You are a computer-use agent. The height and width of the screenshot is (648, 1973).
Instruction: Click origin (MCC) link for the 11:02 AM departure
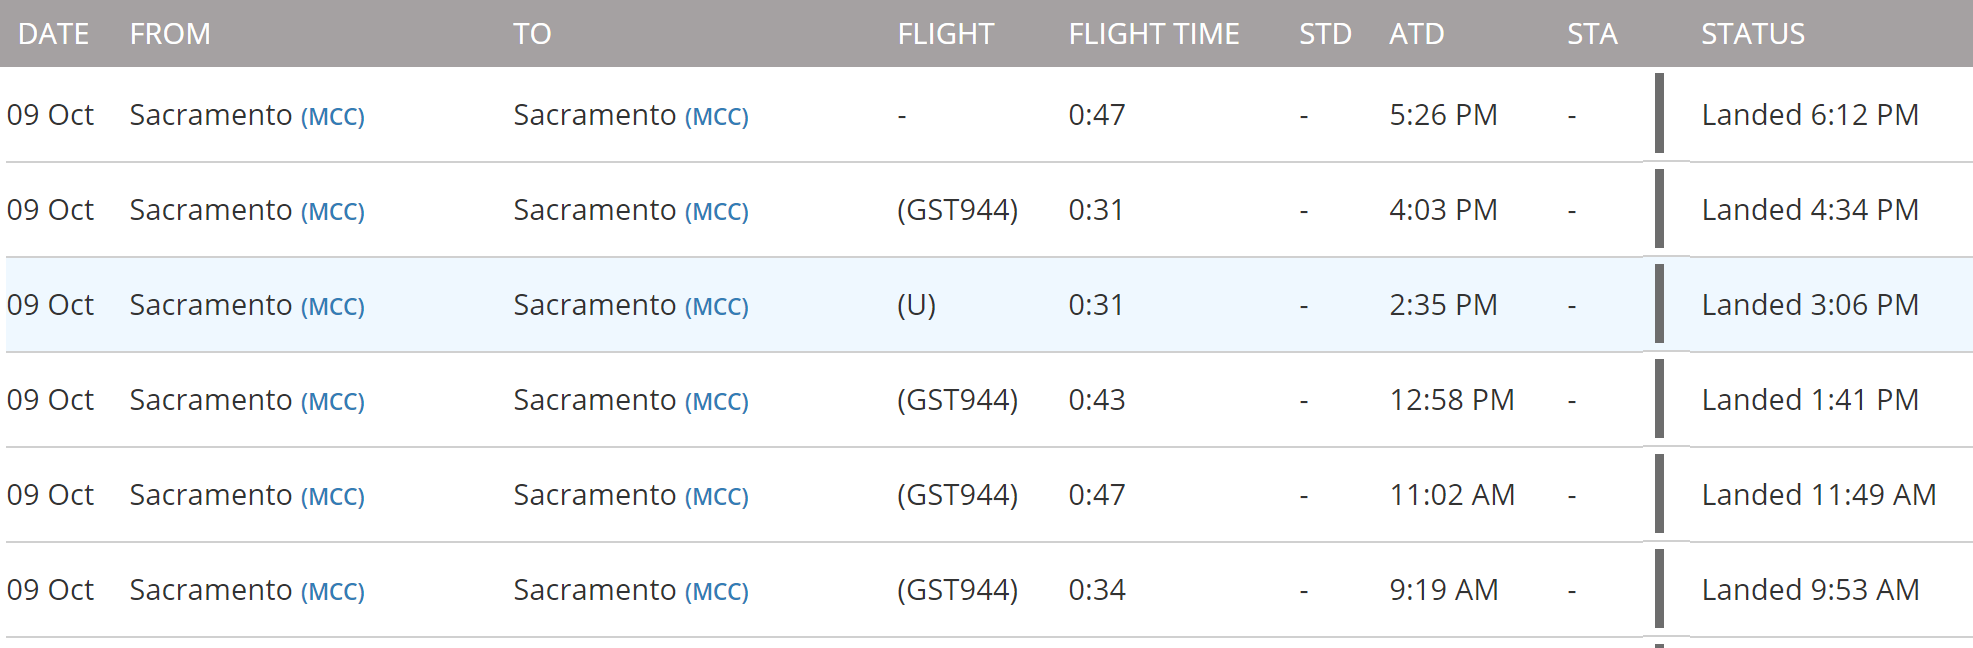tap(333, 497)
